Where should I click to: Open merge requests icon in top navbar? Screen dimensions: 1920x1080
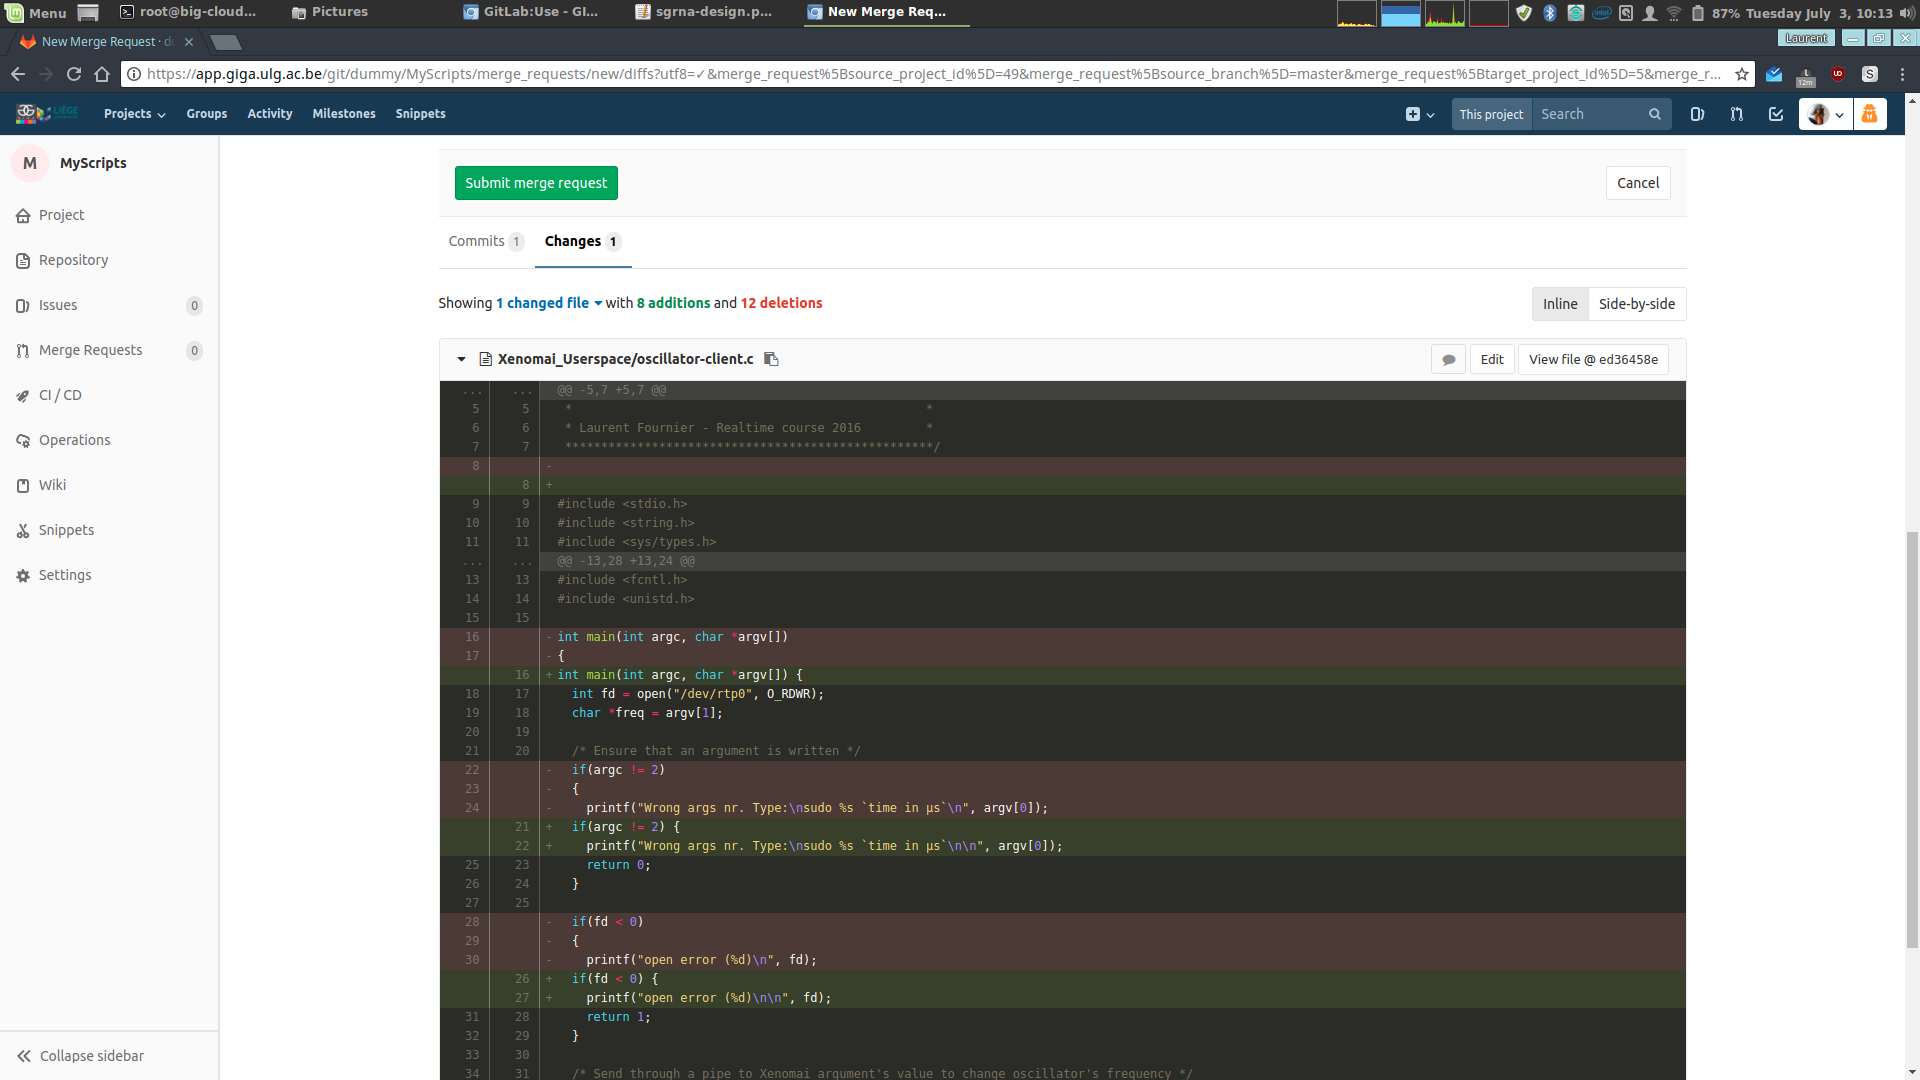pos(1737,114)
